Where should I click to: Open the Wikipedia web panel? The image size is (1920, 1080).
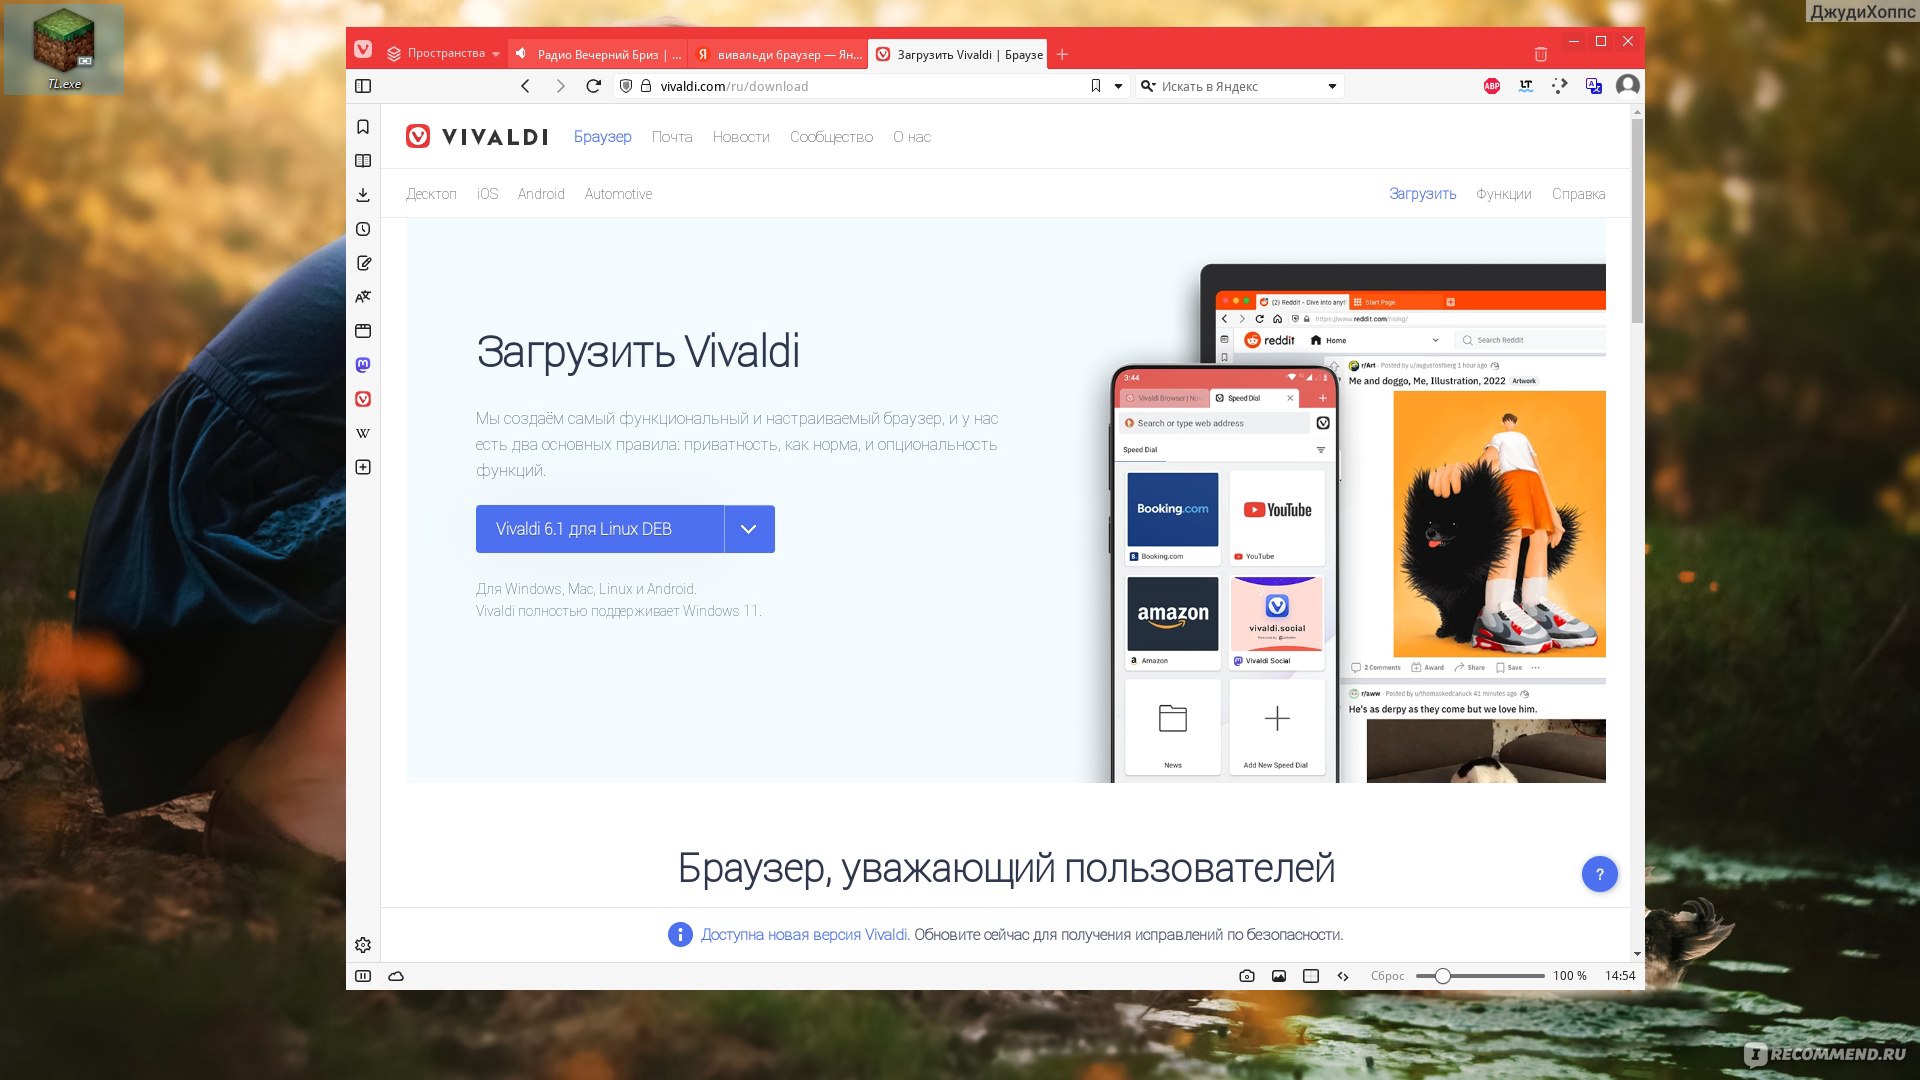coord(363,433)
